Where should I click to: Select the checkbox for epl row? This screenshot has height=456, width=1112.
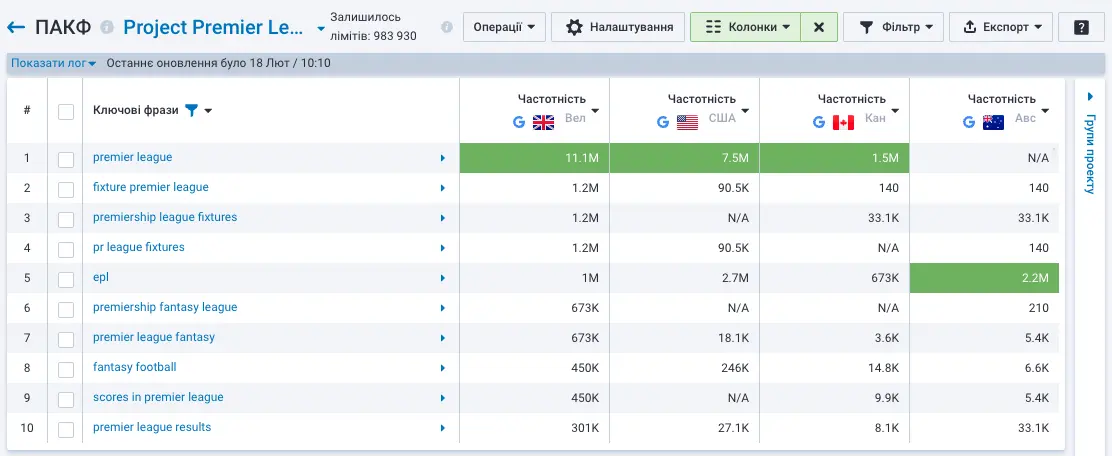pyautogui.click(x=66, y=278)
